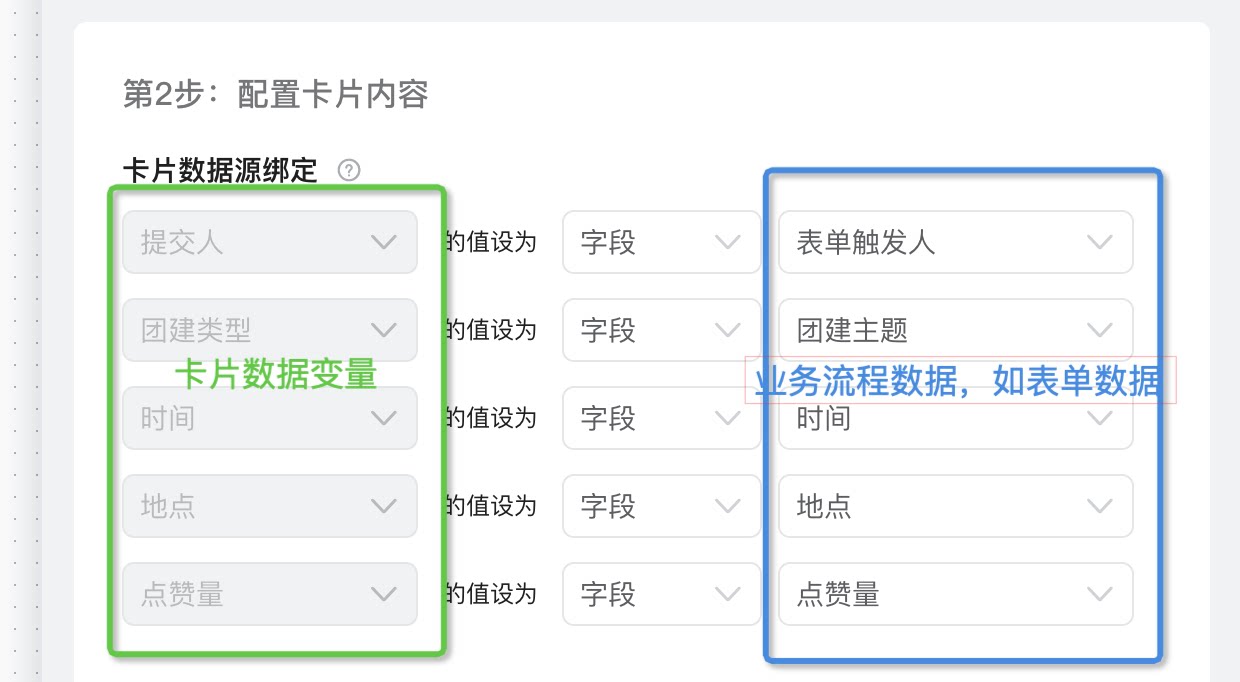
Task: Expand the 表单触发人 field dropdown
Action: (956, 242)
